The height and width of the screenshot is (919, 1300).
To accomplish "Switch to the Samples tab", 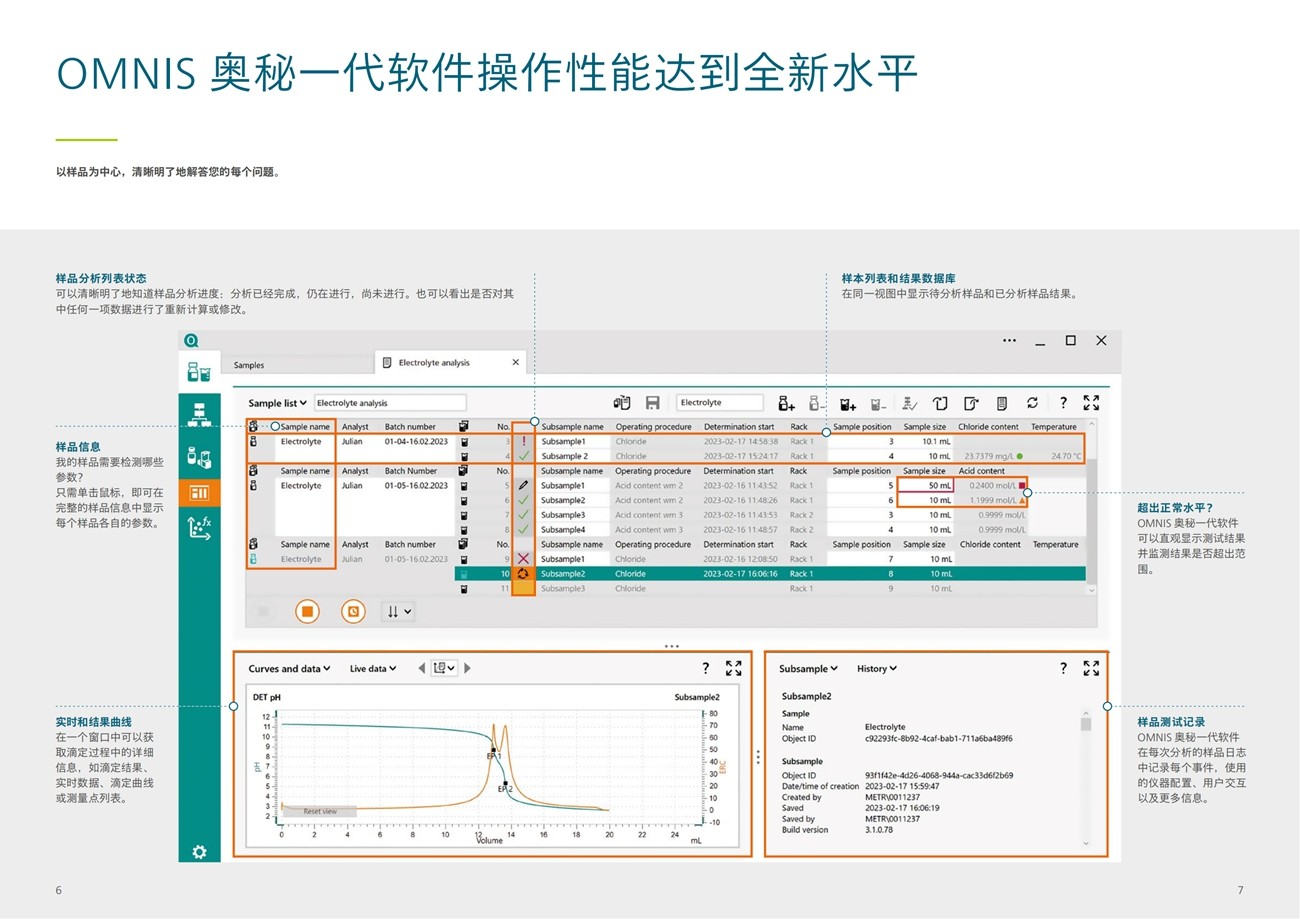I will (249, 365).
